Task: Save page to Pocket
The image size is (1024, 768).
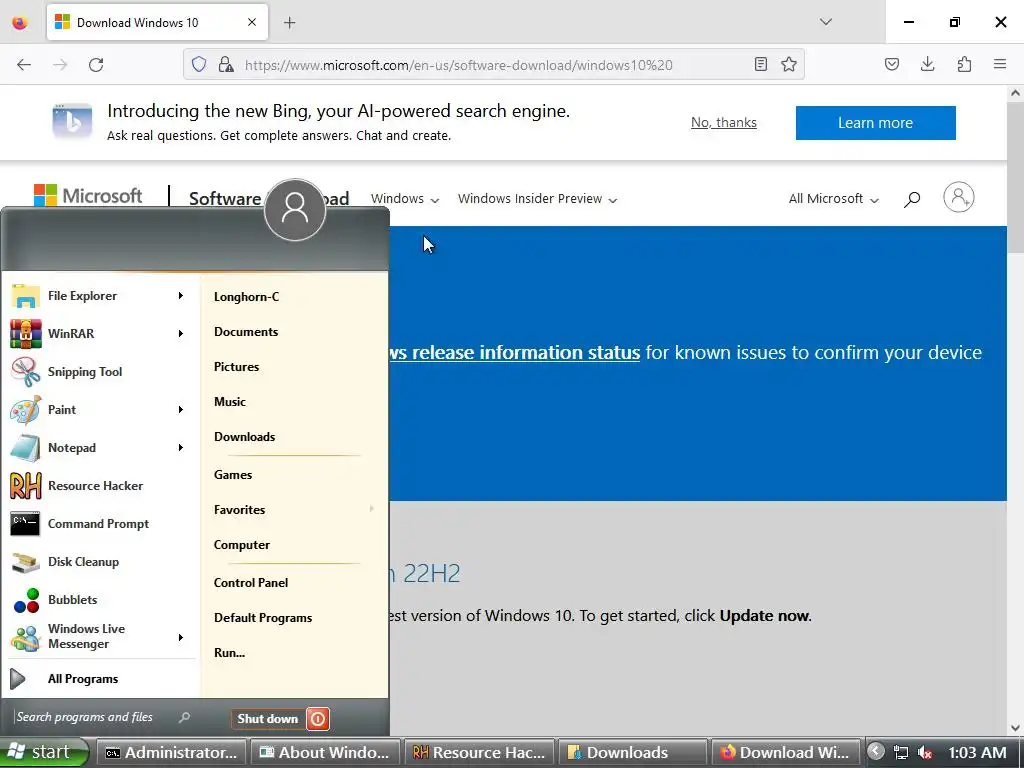Action: click(x=891, y=64)
